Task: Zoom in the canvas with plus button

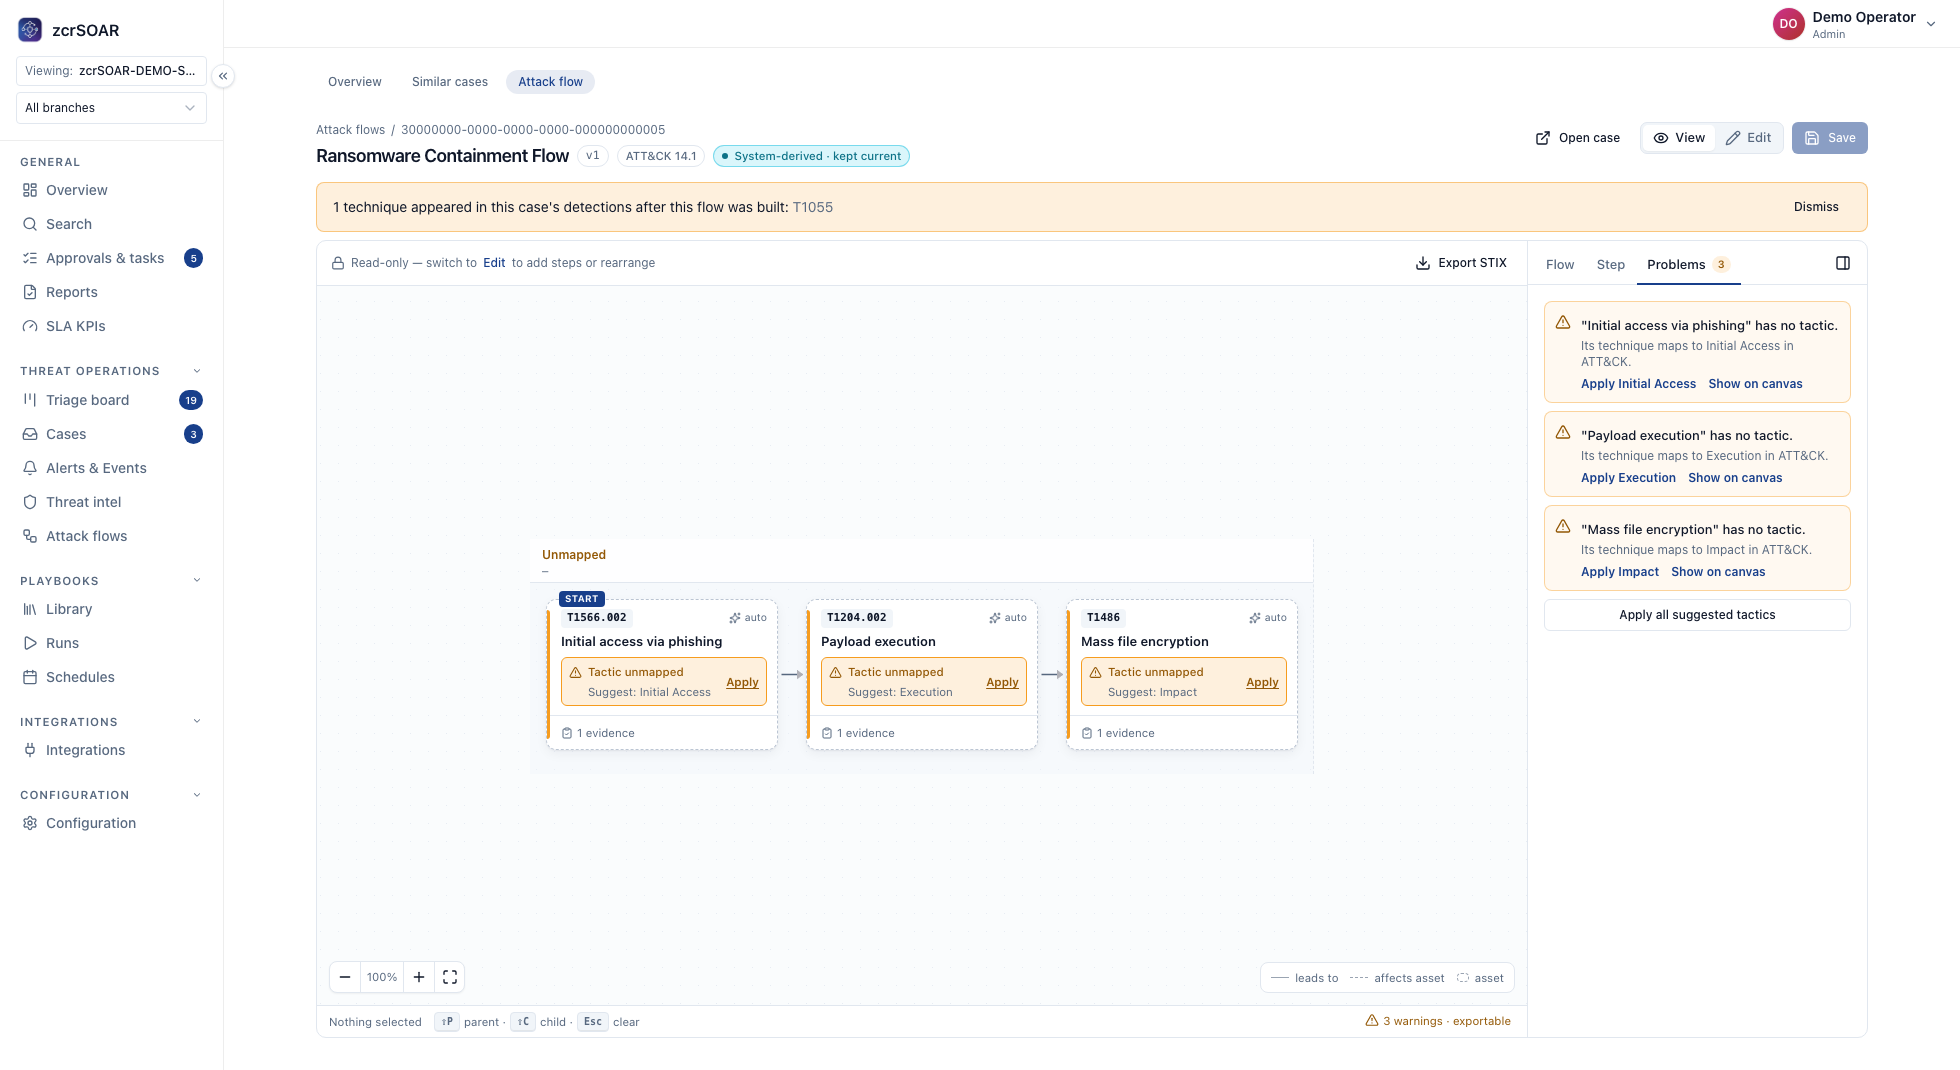Action: [419, 977]
